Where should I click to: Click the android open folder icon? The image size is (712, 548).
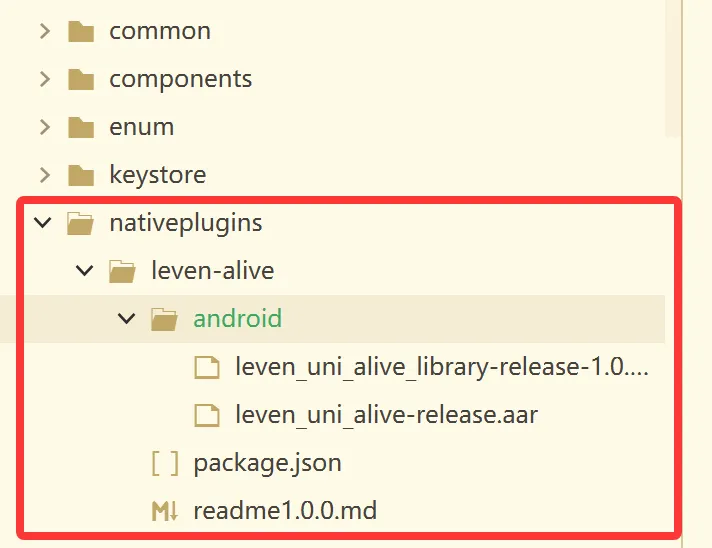164,319
